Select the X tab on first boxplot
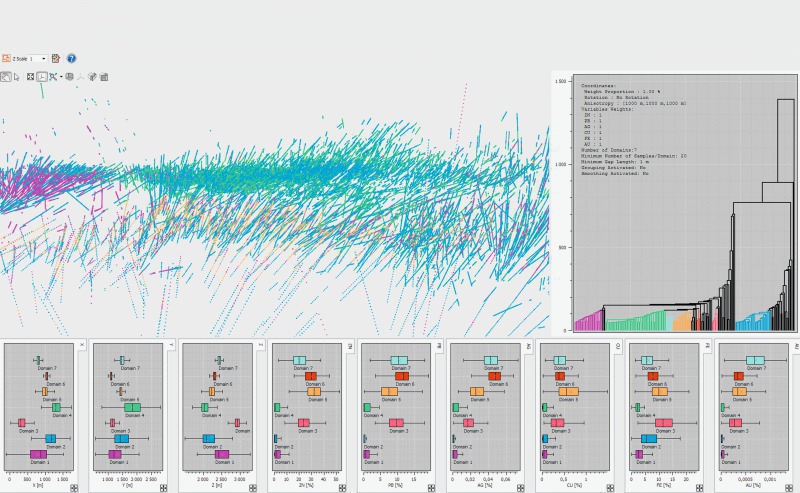Image resolution: width=800 pixels, height=493 pixels. (x=82, y=346)
